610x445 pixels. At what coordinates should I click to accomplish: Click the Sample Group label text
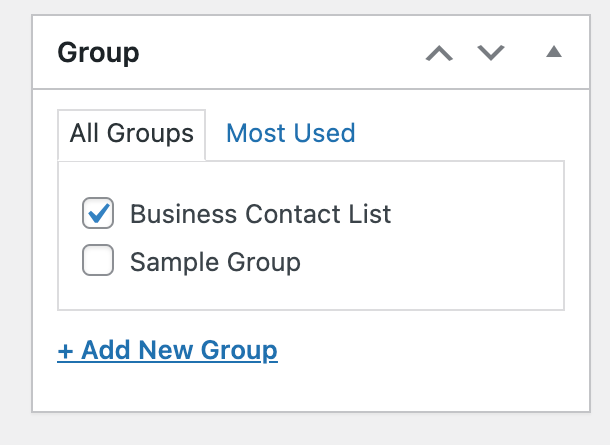click(x=215, y=262)
